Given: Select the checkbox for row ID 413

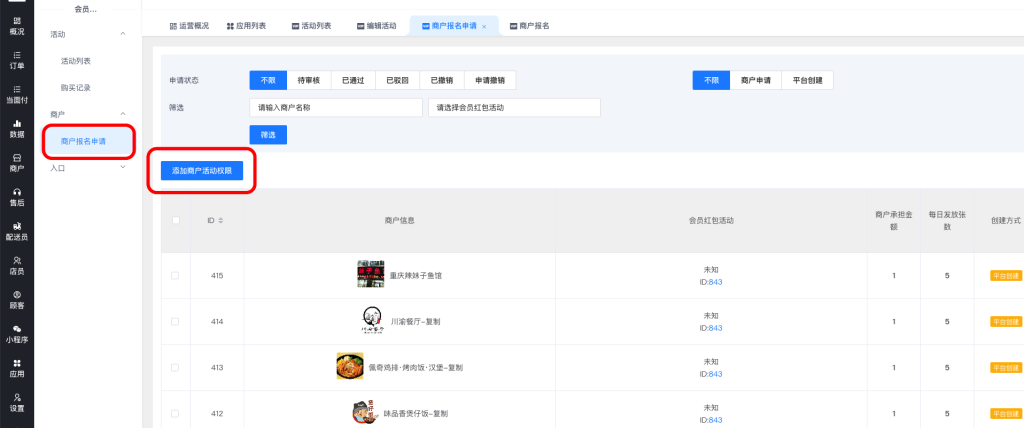Looking at the screenshot, I should point(176,367).
